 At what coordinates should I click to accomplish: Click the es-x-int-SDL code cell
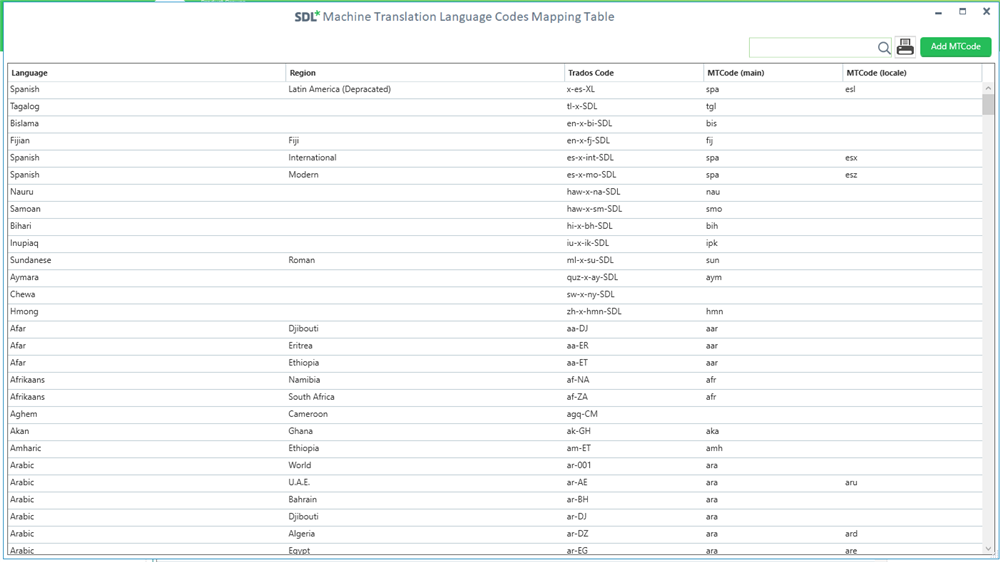tap(590, 158)
